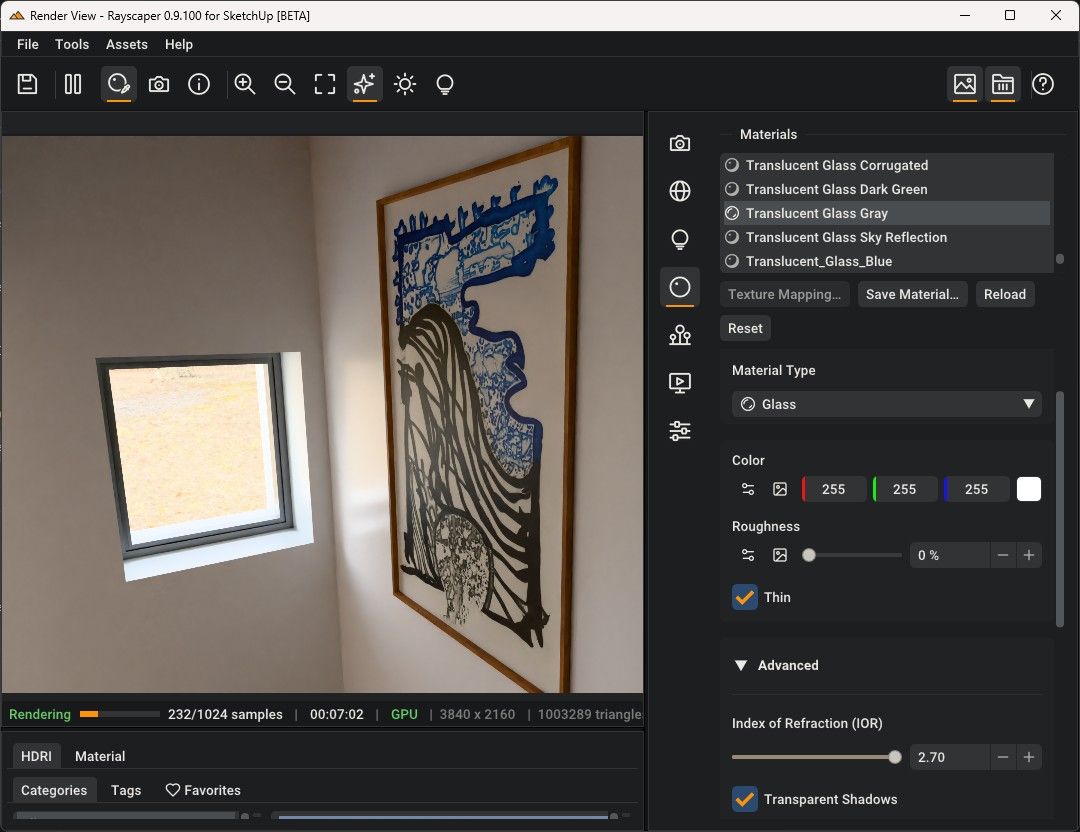This screenshot has width=1080, height=832.
Task: Click the Save Material... button
Action: point(912,294)
